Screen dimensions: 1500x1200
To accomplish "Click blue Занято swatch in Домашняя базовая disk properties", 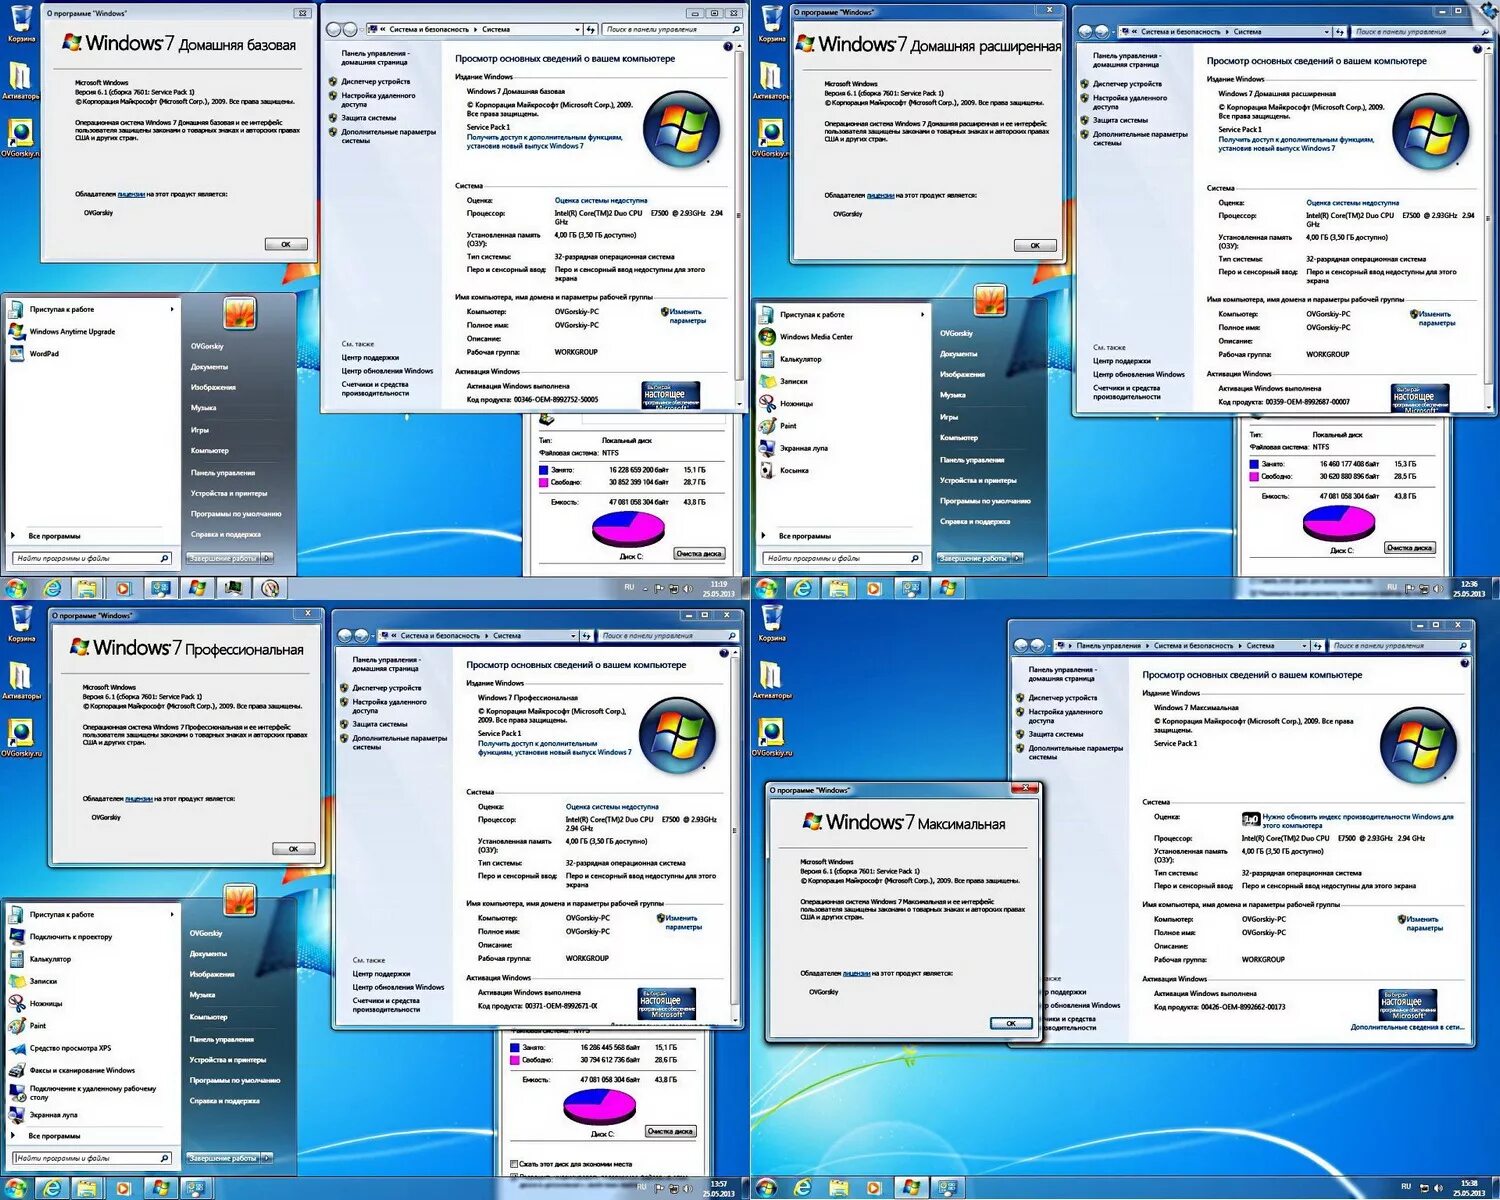I will tap(544, 470).
